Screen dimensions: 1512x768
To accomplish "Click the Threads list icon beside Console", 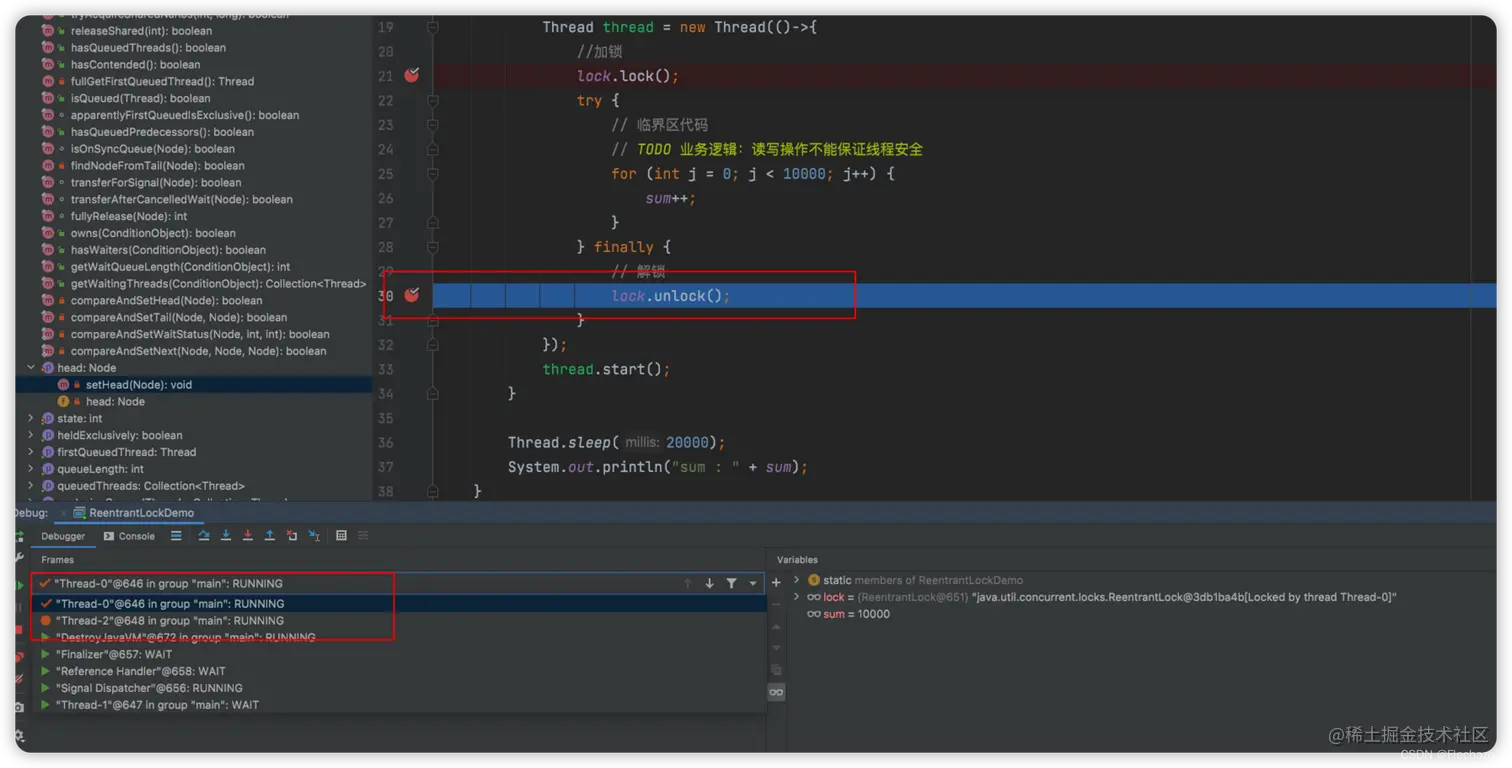I will click(176, 536).
